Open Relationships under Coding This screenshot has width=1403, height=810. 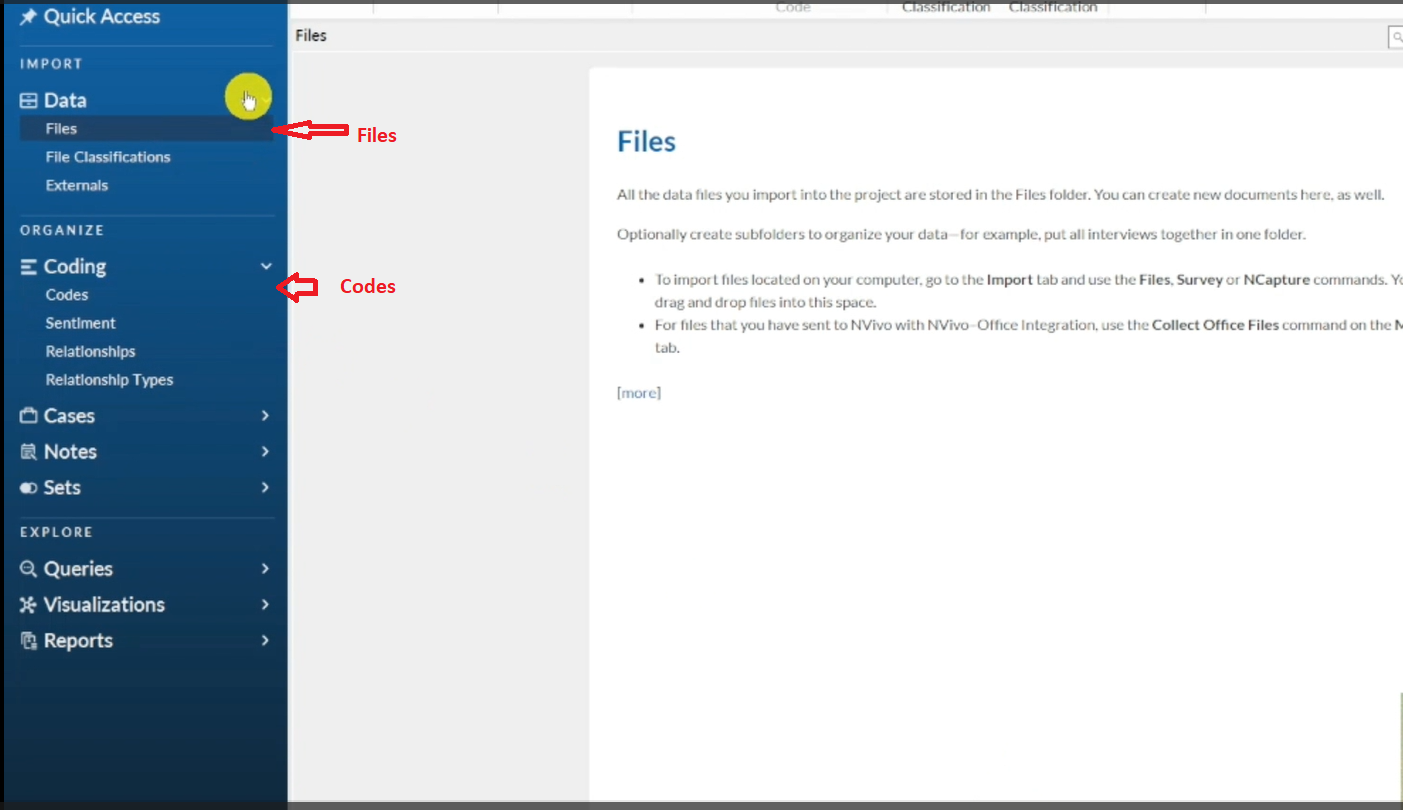(x=91, y=352)
